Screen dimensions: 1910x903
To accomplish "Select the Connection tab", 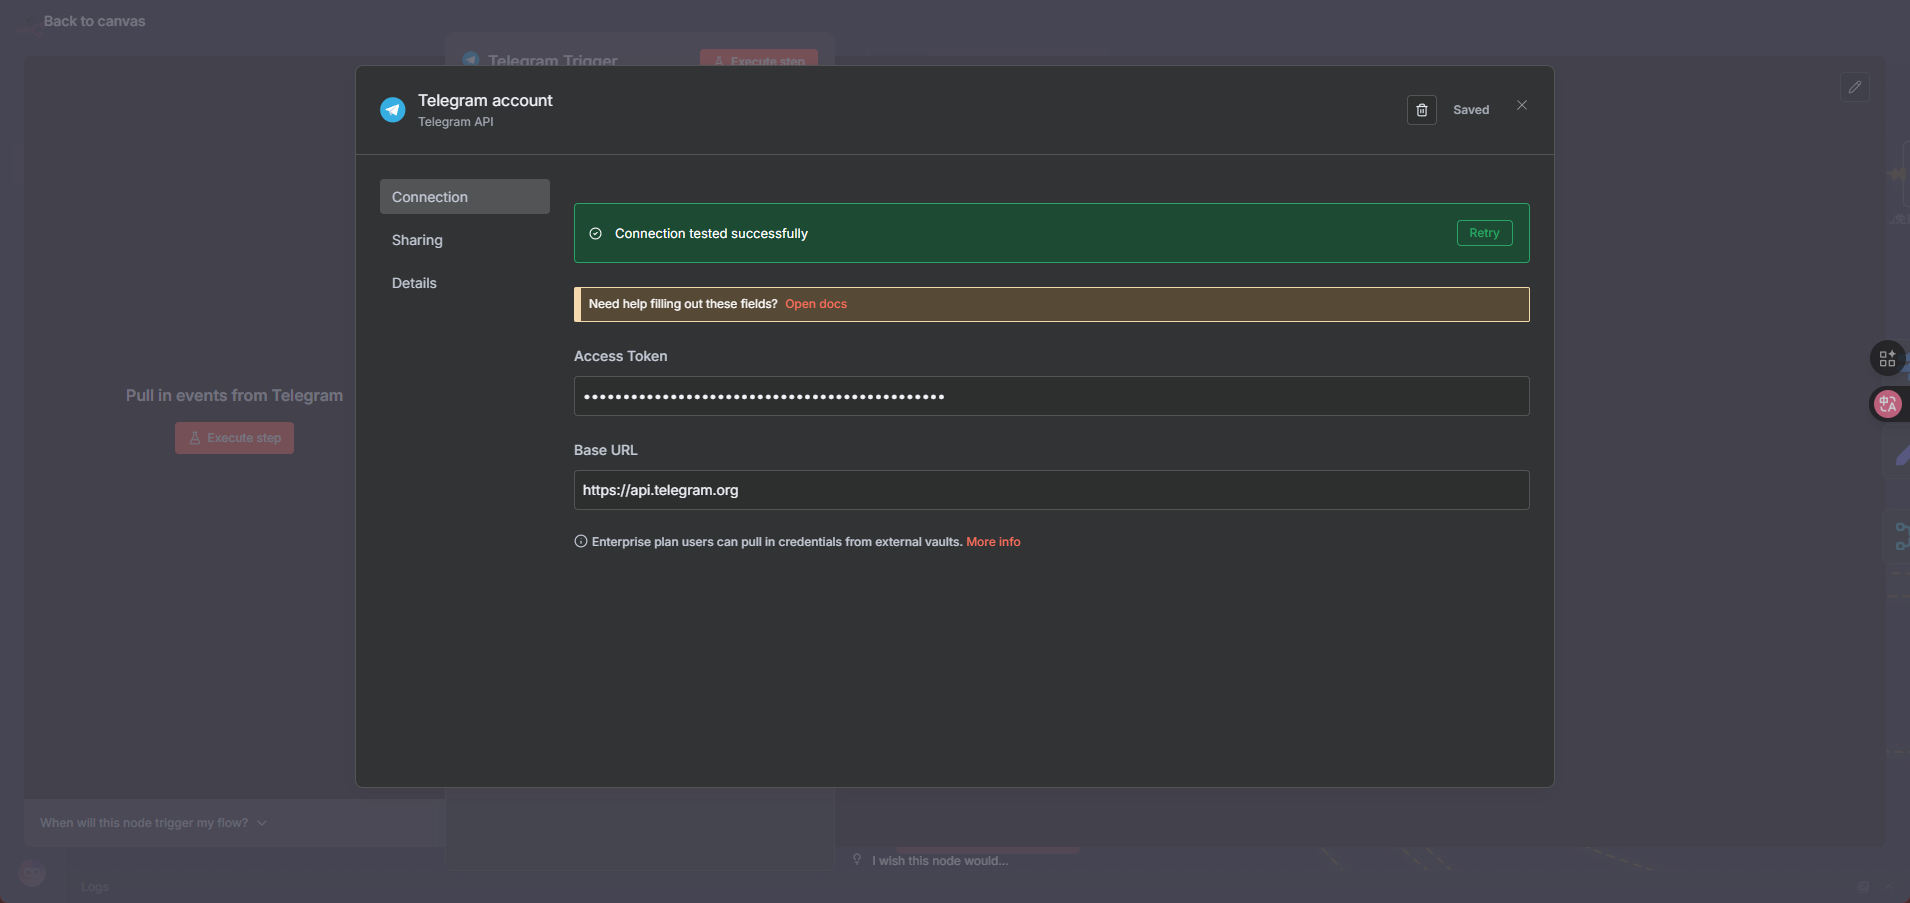I will (x=464, y=197).
